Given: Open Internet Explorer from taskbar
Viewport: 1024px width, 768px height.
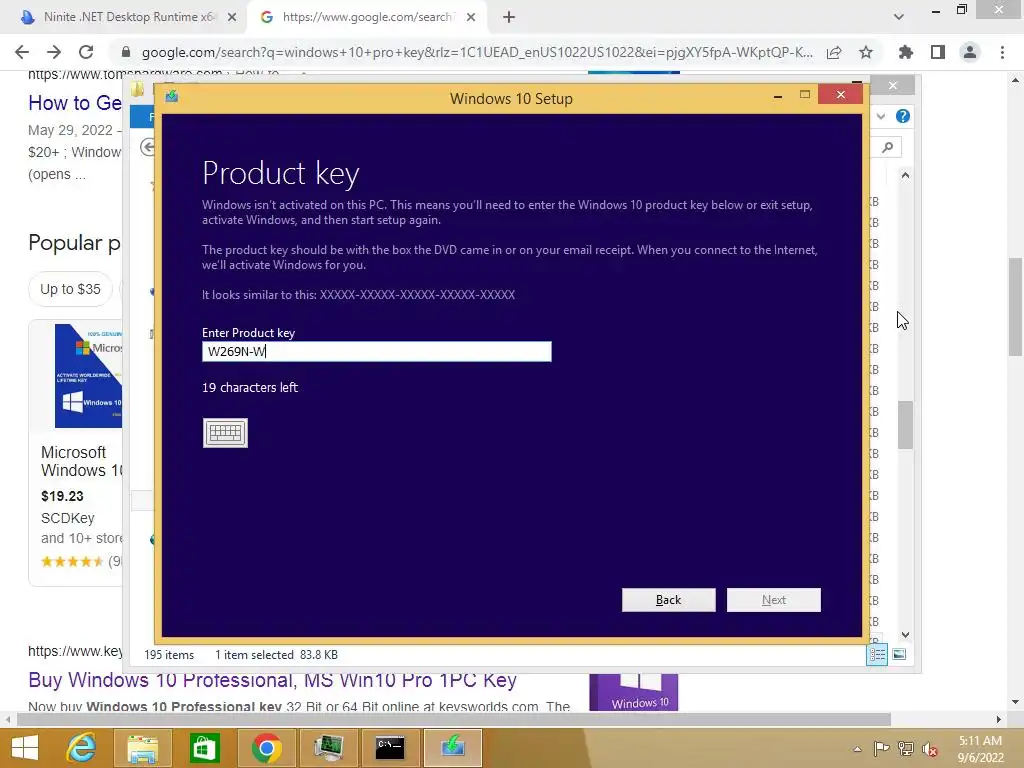Looking at the screenshot, I should tap(81, 748).
